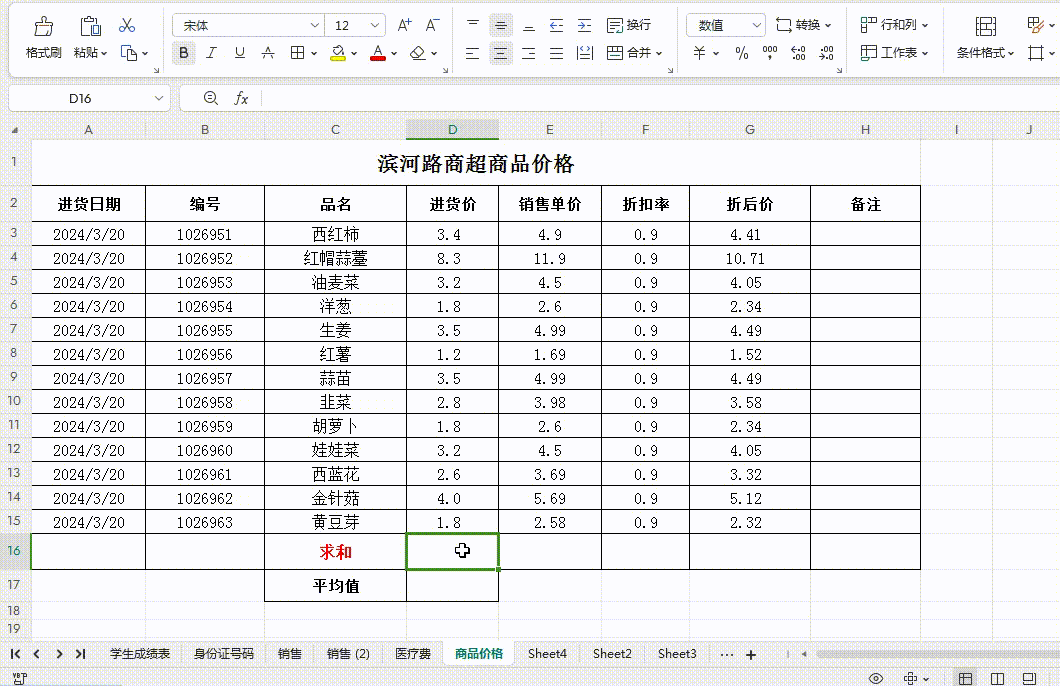Viewport: 1060px width, 686px height.
Task: Toggle bold formatting
Action: [x=183, y=53]
